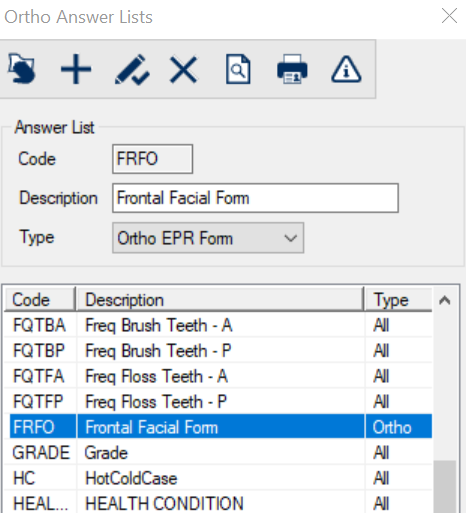Select the FQTFP Freq Floss Teeth - P row
This screenshot has height=513, width=466.
(x=218, y=401)
